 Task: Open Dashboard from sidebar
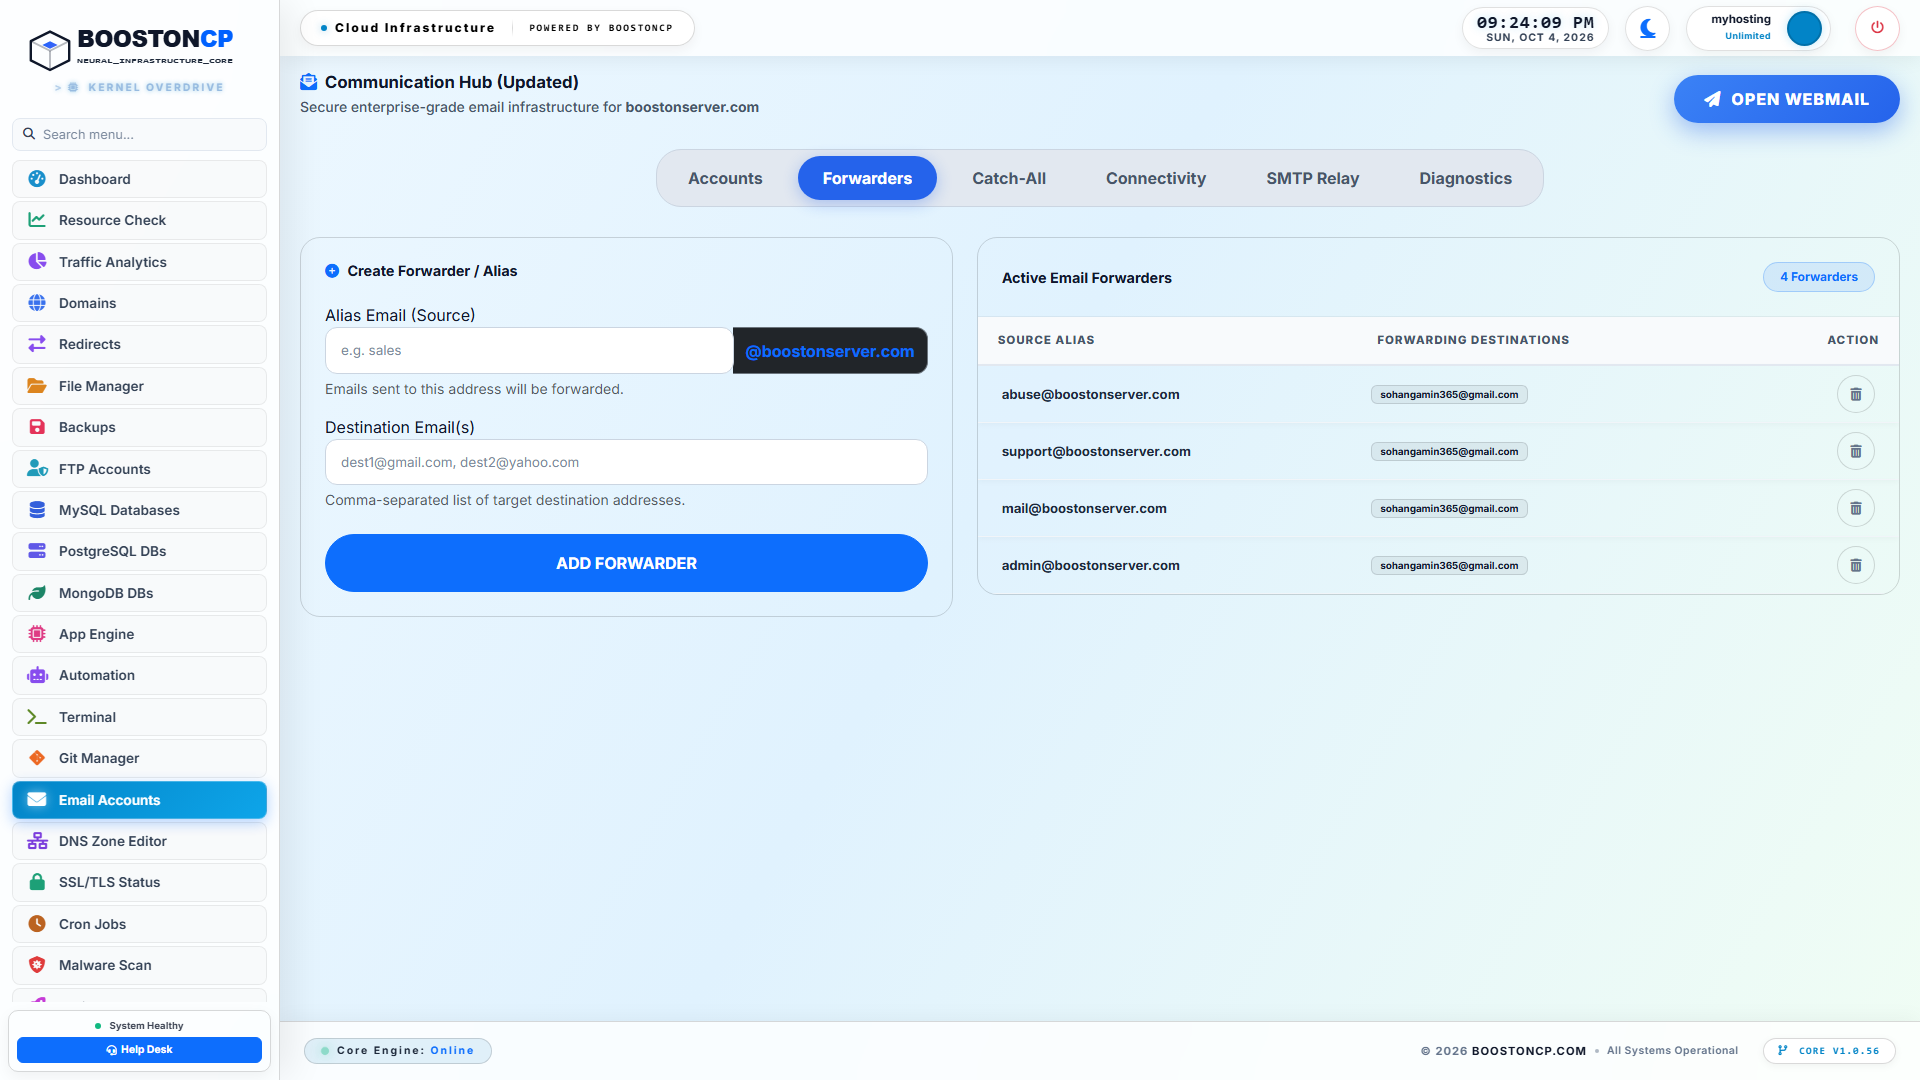tap(139, 179)
